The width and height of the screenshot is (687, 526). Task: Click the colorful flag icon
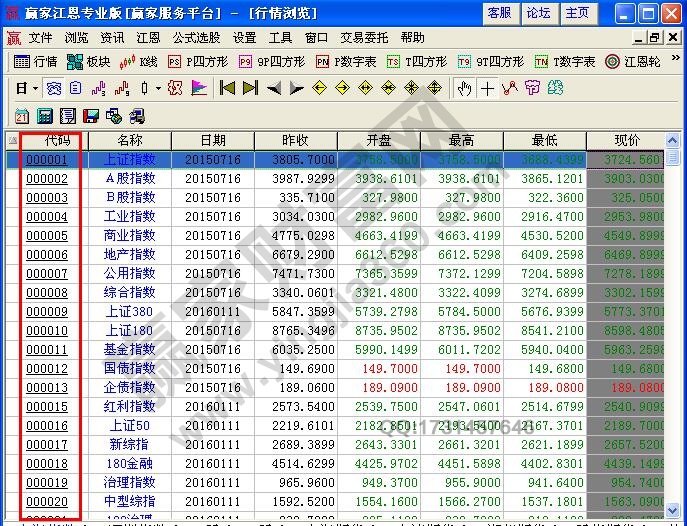click(199, 88)
